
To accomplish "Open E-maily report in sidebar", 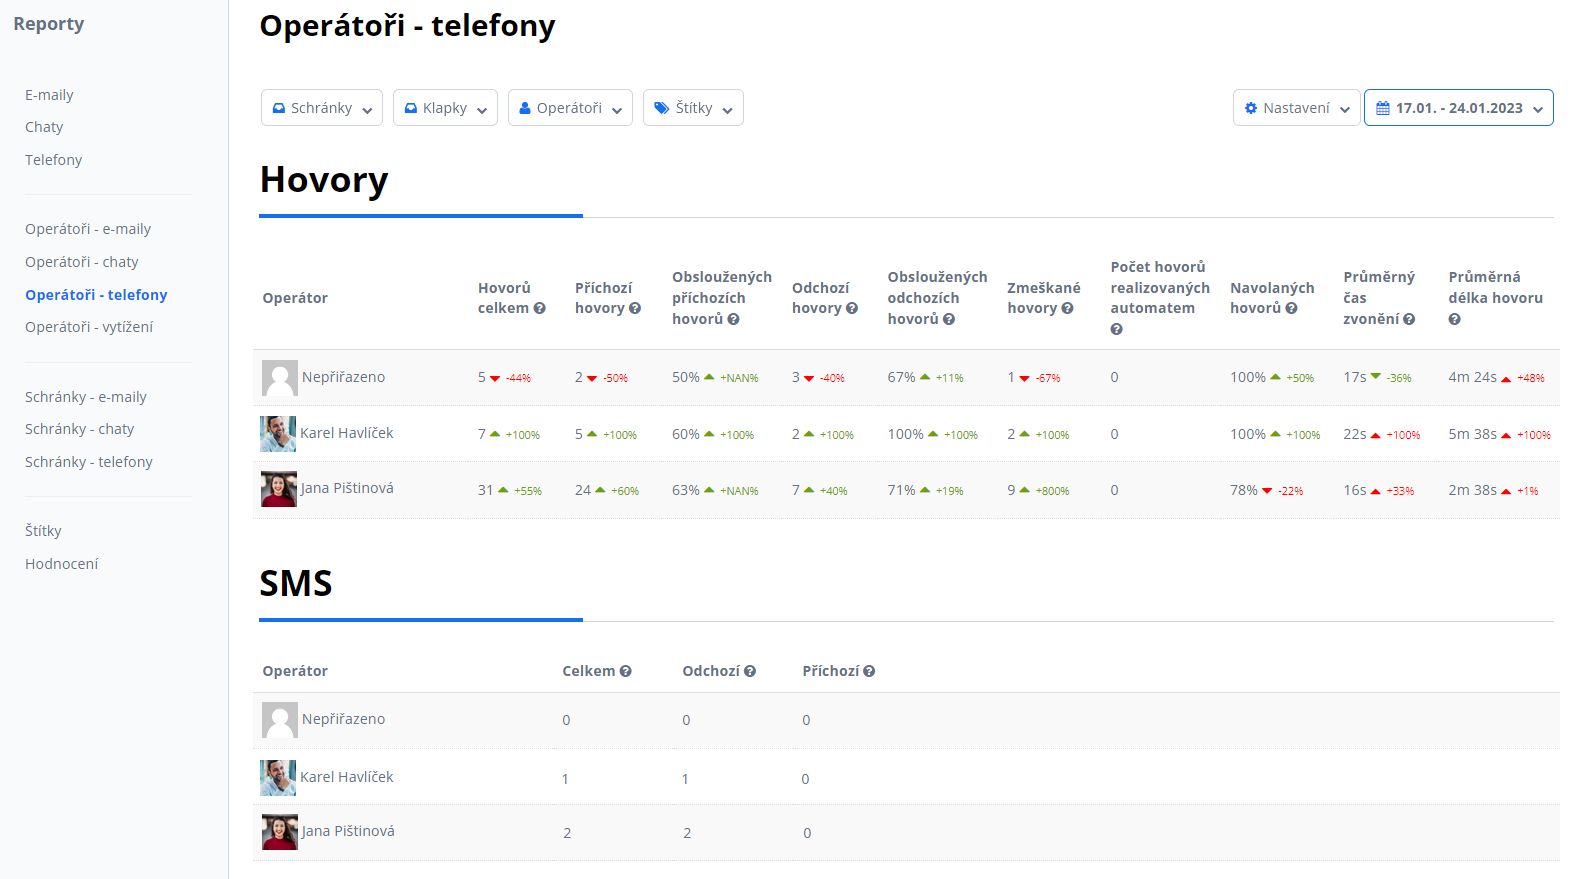I will [x=50, y=95].
